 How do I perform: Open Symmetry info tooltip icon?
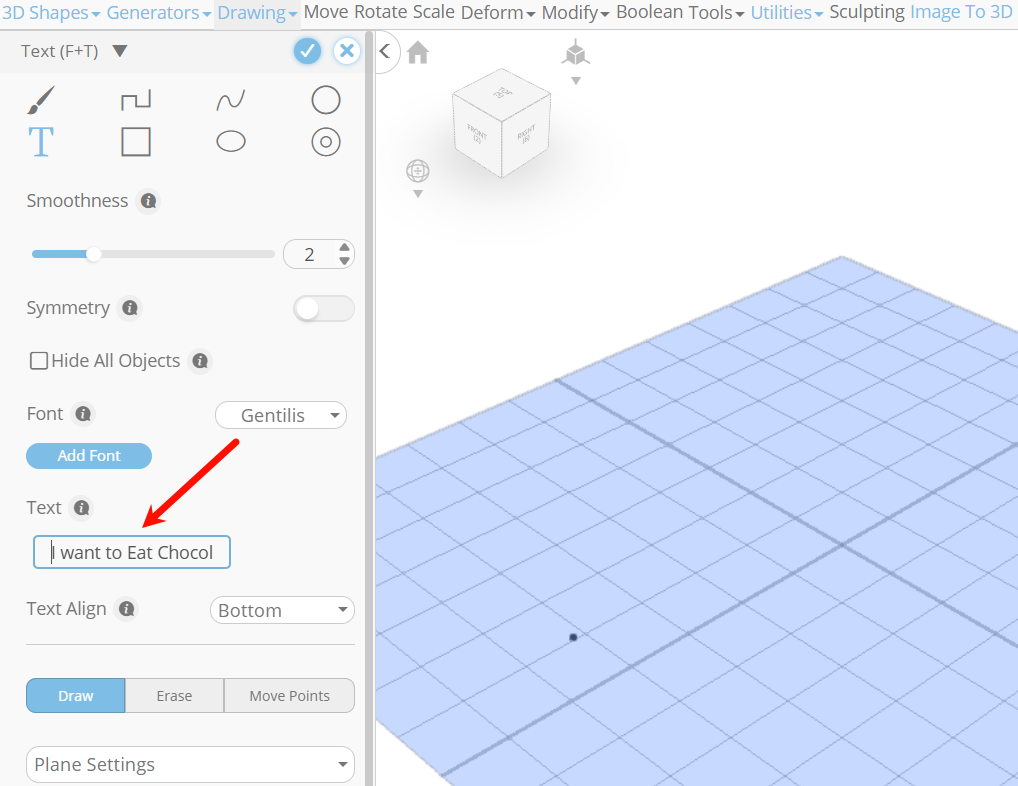pyautogui.click(x=130, y=308)
